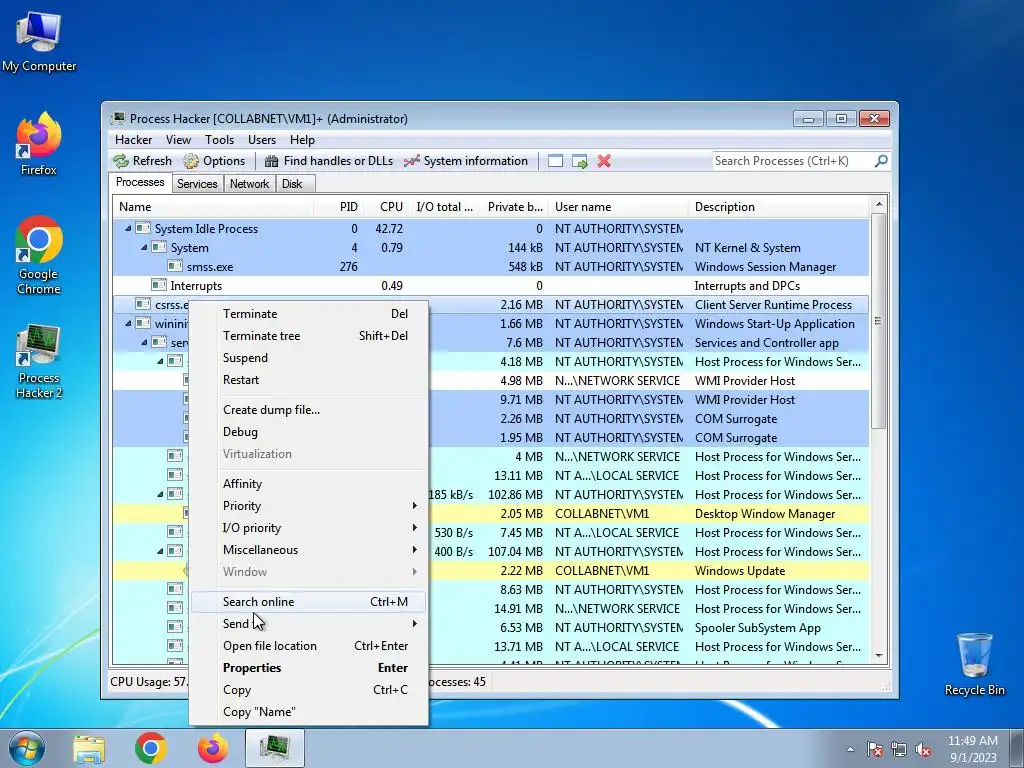Open the Tools menu
The width and height of the screenshot is (1024, 768).
click(x=219, y=140)
